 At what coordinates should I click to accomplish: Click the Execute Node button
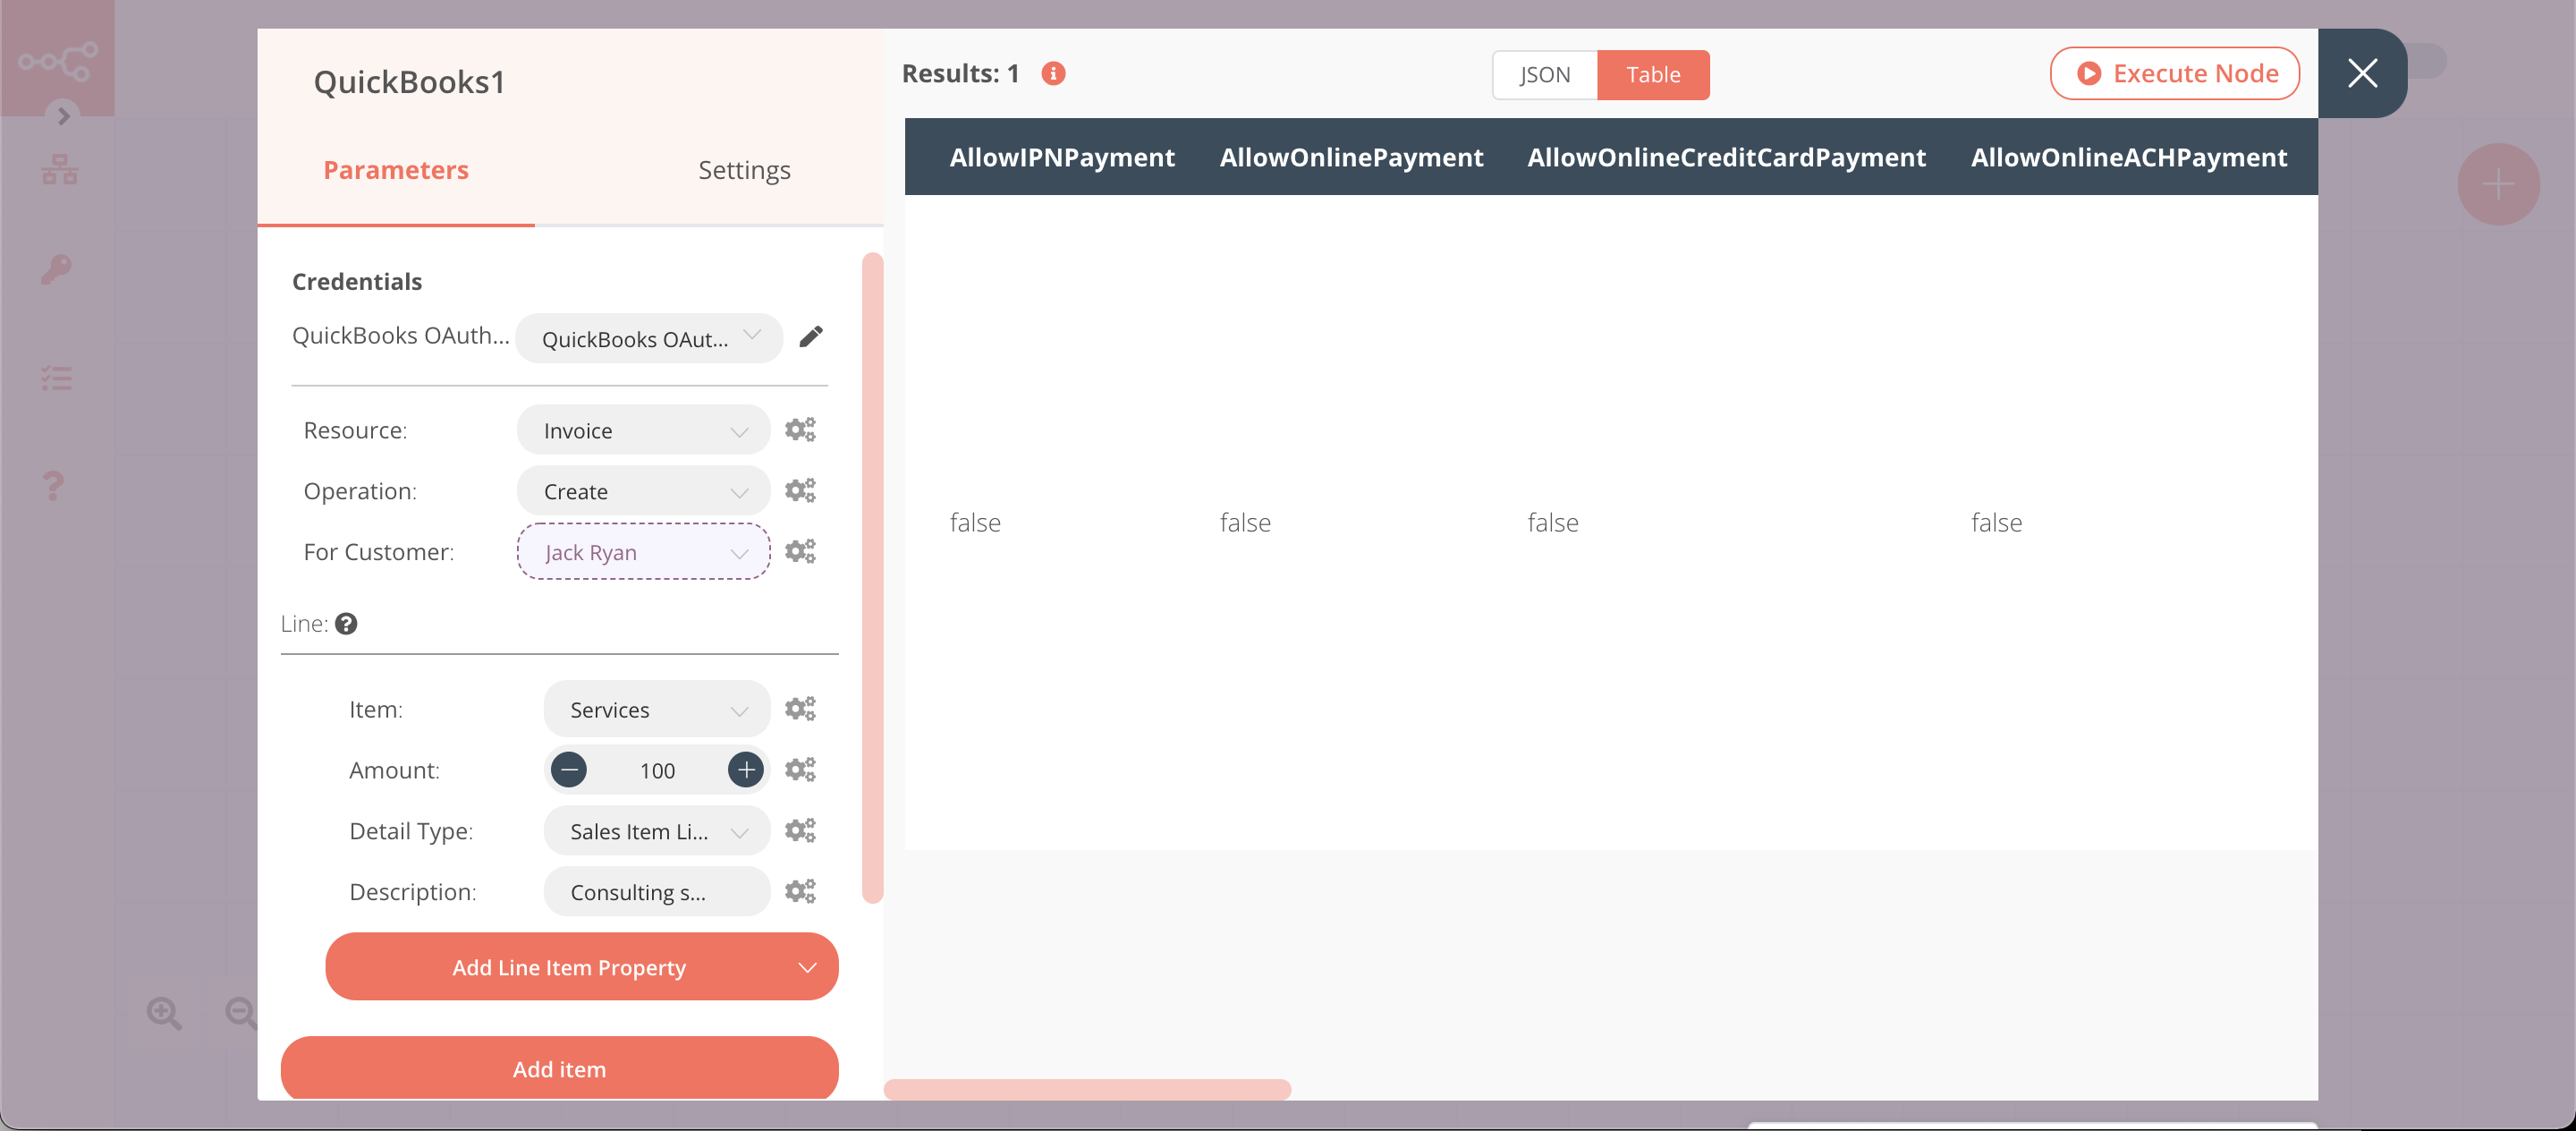click(2175, 73)
